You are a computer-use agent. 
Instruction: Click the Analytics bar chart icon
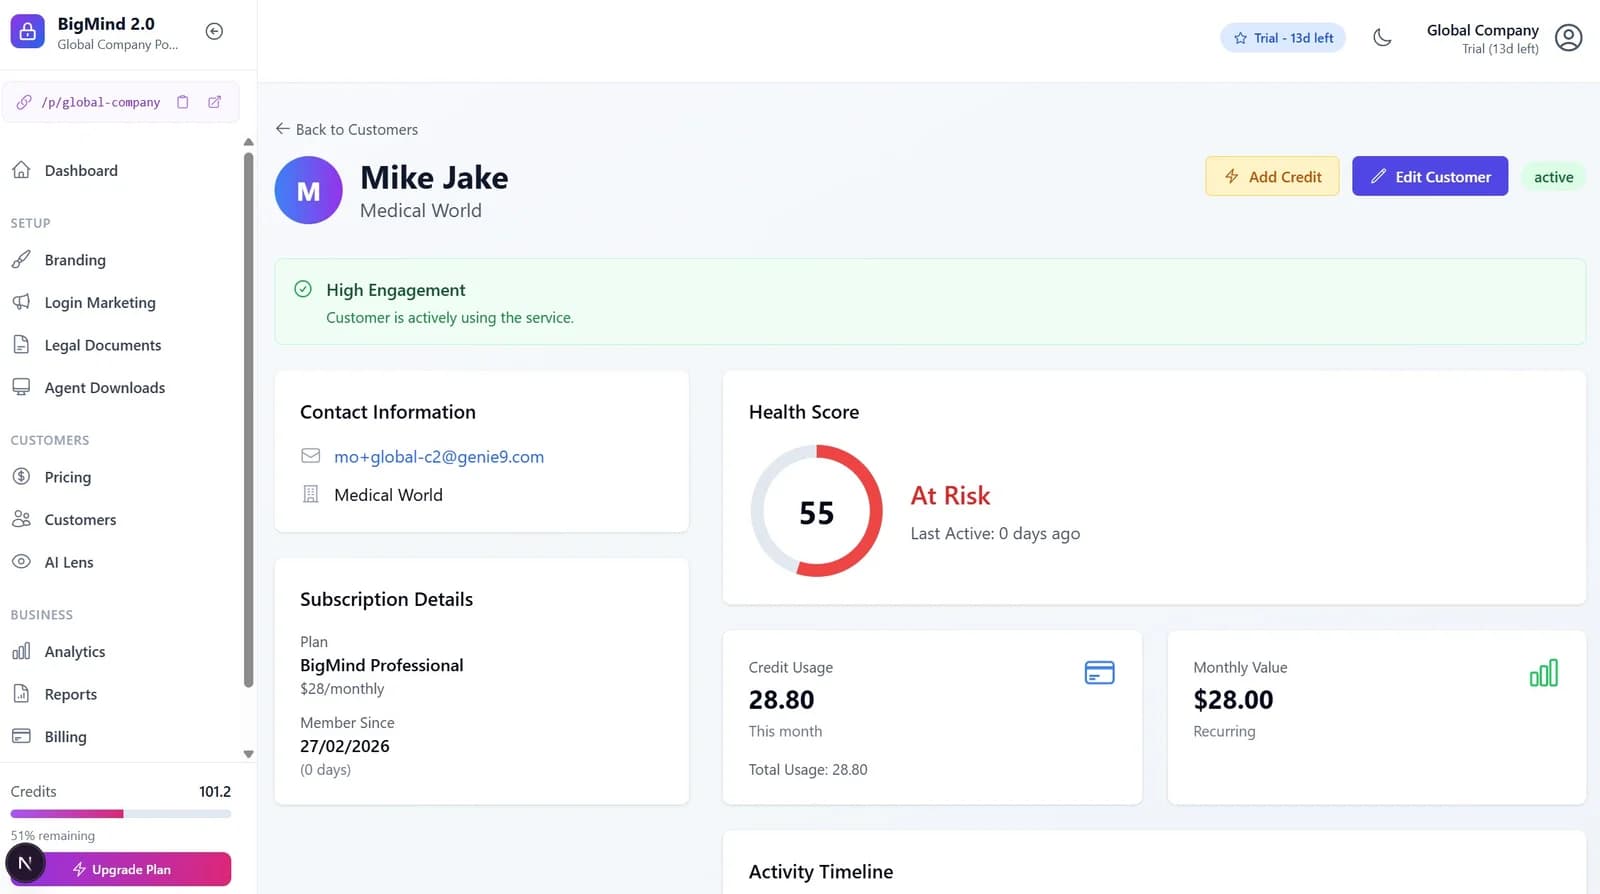tap(21, 651)
